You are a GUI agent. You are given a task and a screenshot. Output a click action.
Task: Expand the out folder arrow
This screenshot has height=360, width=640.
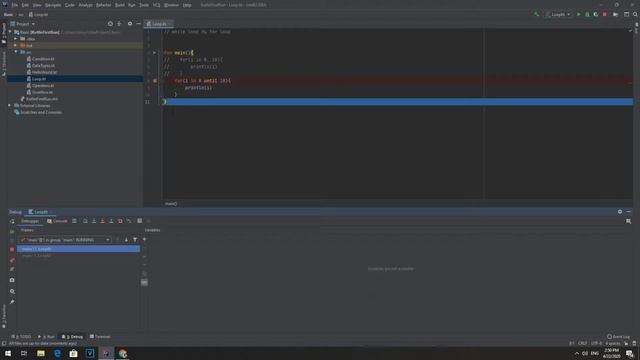coord(16,45)
